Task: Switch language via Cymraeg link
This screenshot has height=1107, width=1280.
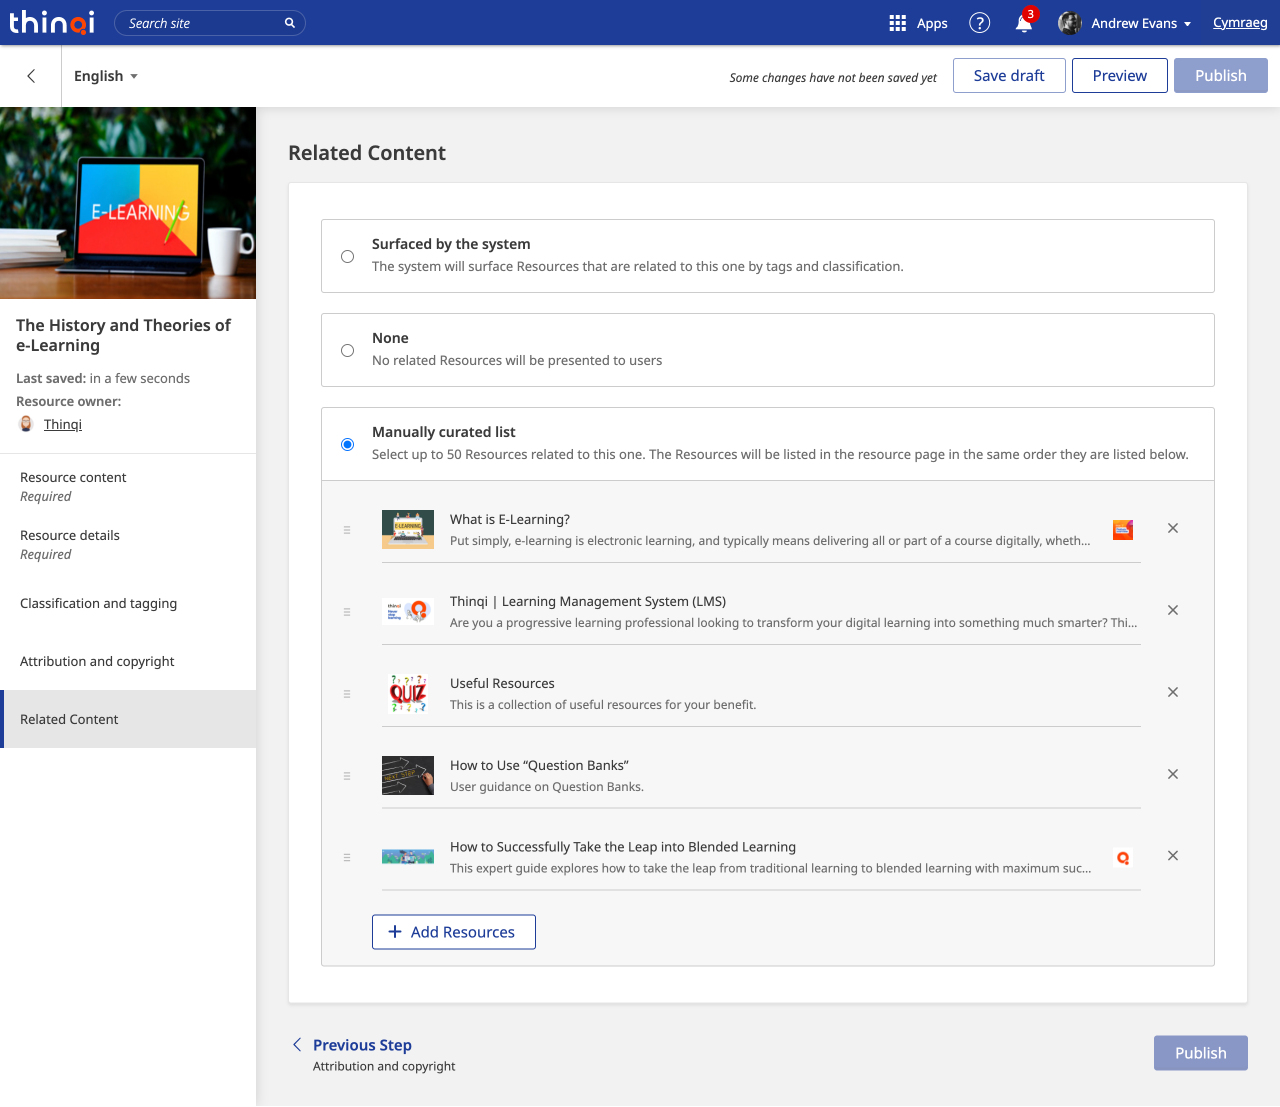Action: pos(1240,23)
